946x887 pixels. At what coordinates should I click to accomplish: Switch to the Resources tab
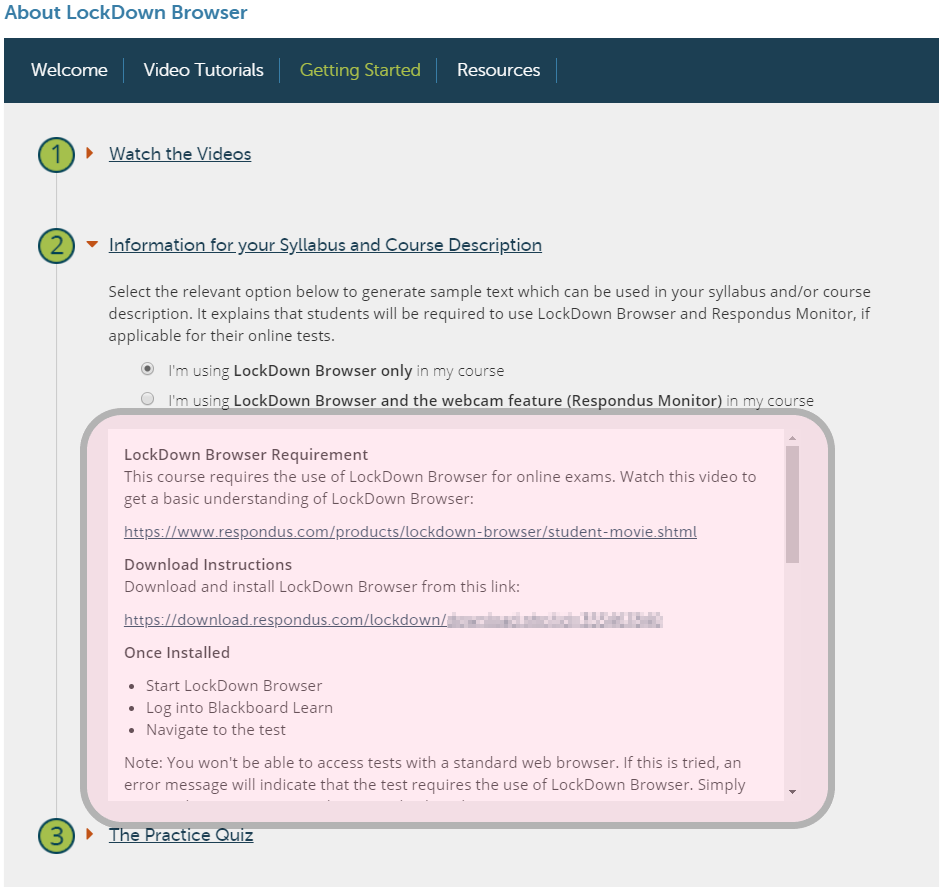pyautogui.click(x=498, y=70)
